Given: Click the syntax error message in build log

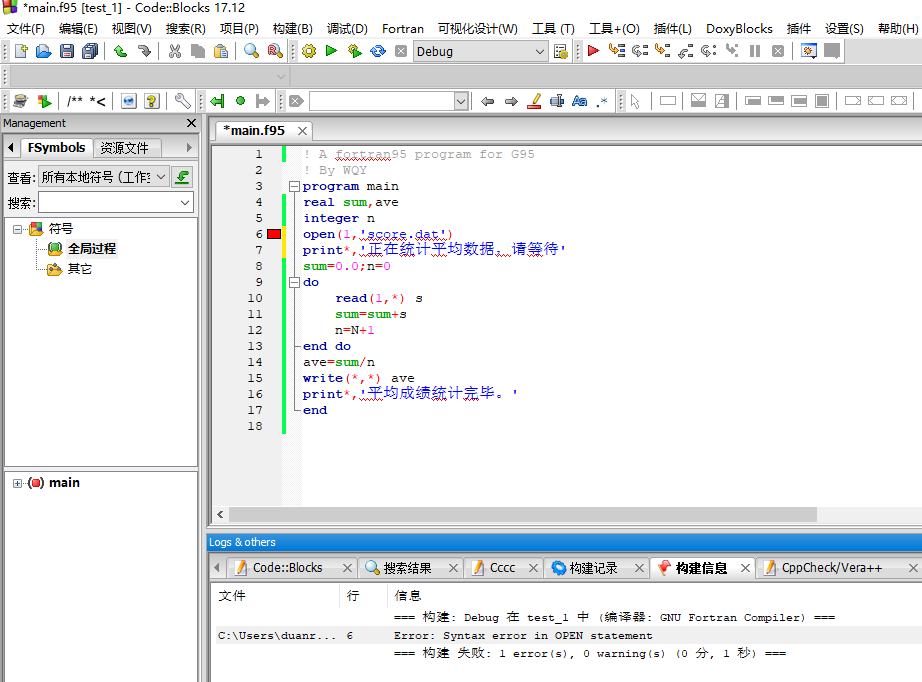Looking at the screenshot, I should (523, 635).
